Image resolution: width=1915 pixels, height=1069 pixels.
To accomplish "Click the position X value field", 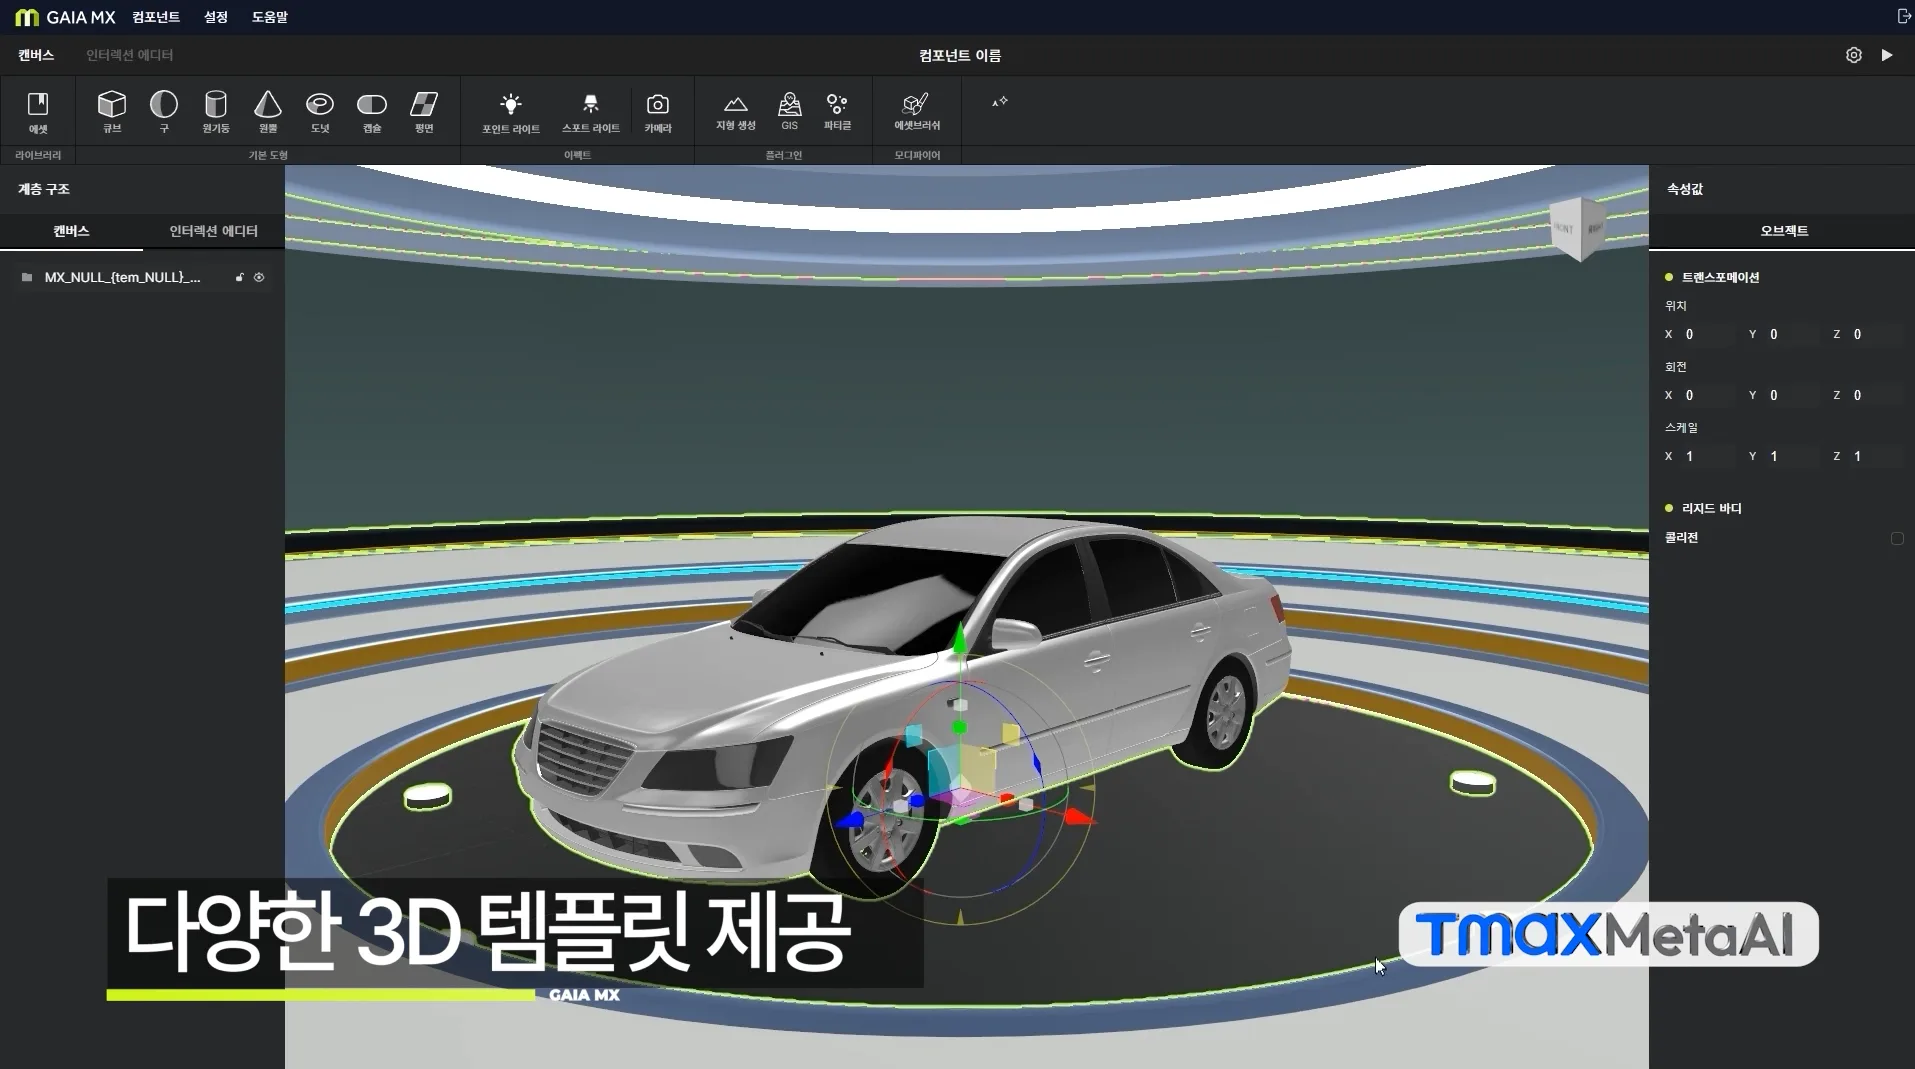I will (1708, 334).
